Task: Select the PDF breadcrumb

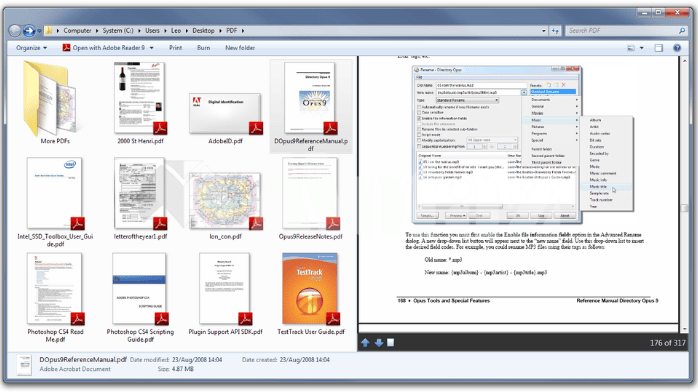Action: click(231, 31)
